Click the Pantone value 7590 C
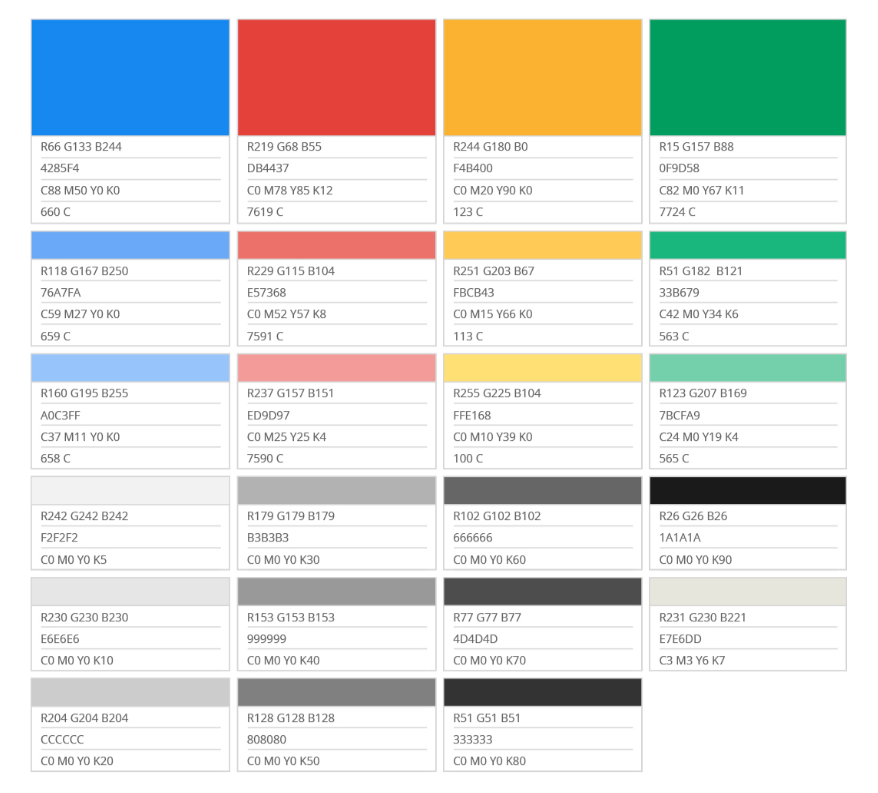 click(x=265, y=458)
